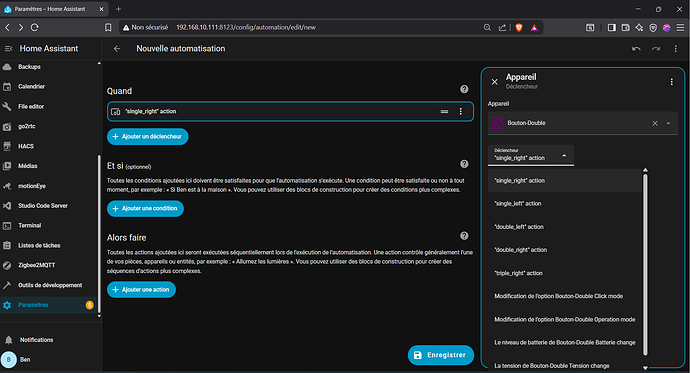The height and width of the screenshot is (373, 690).
Task: Open the browser main menu
Action: [x=680, y=27]
